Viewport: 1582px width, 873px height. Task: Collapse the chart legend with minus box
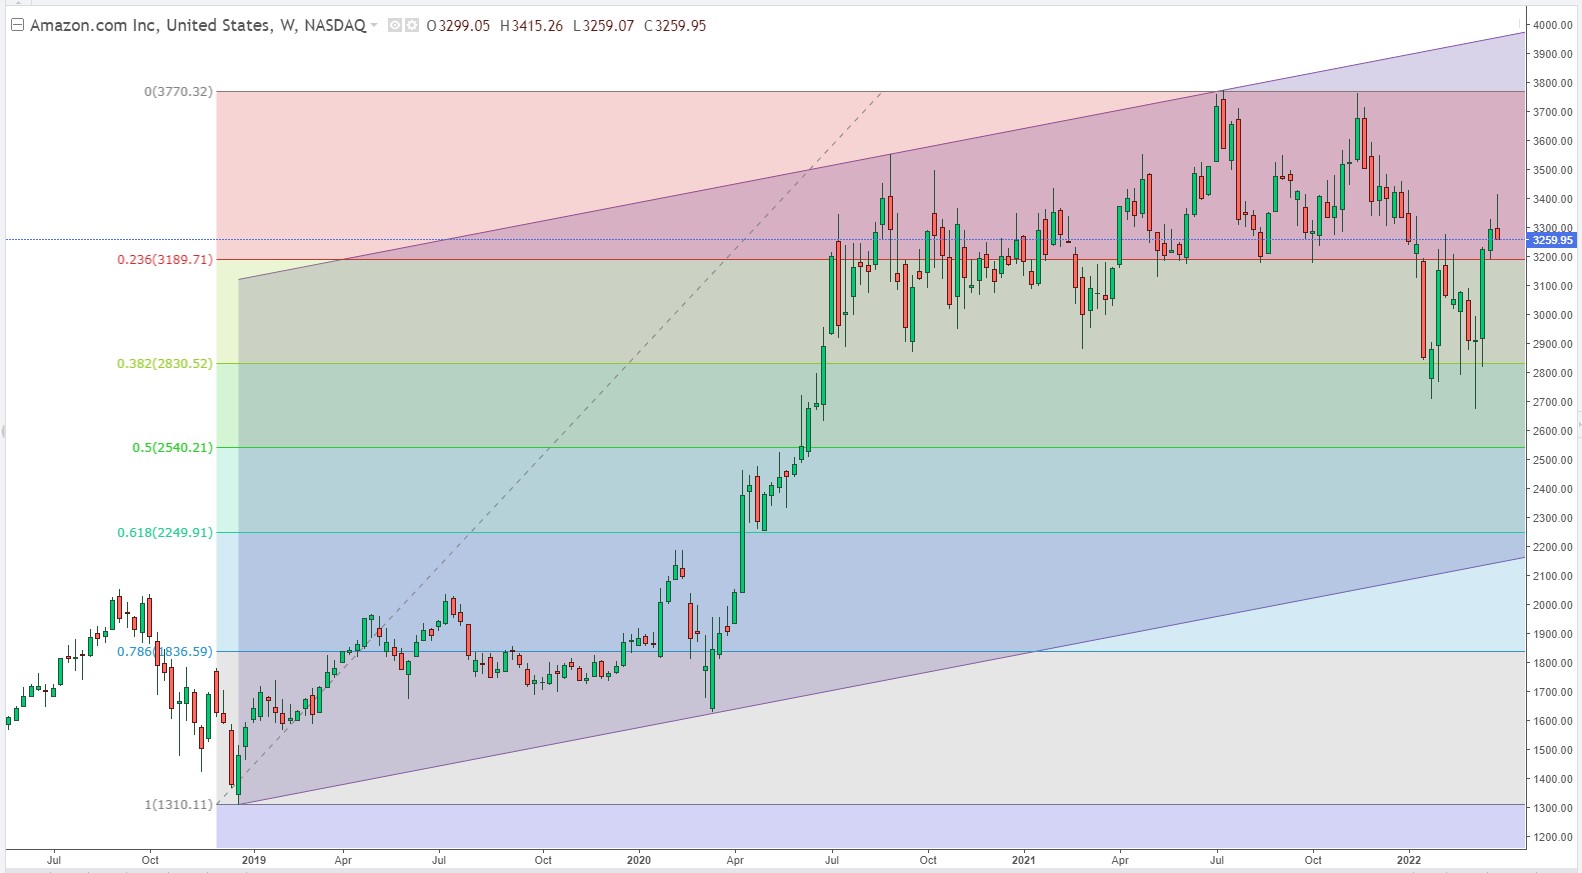pos(17,25)
